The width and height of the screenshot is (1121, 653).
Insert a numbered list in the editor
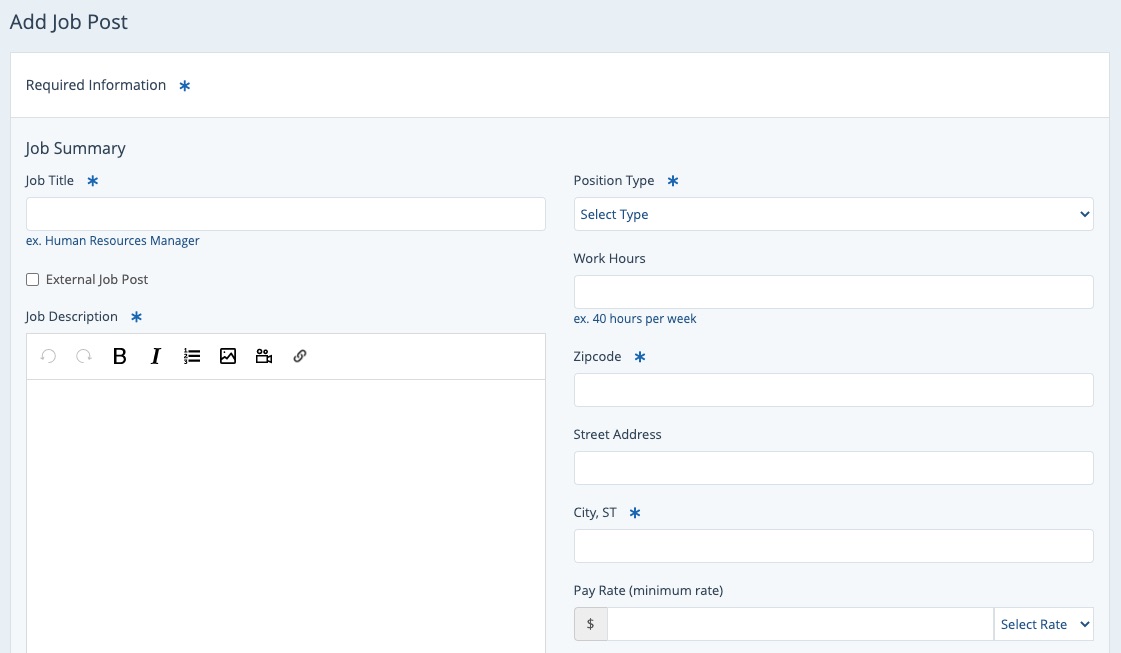(192, 356)
